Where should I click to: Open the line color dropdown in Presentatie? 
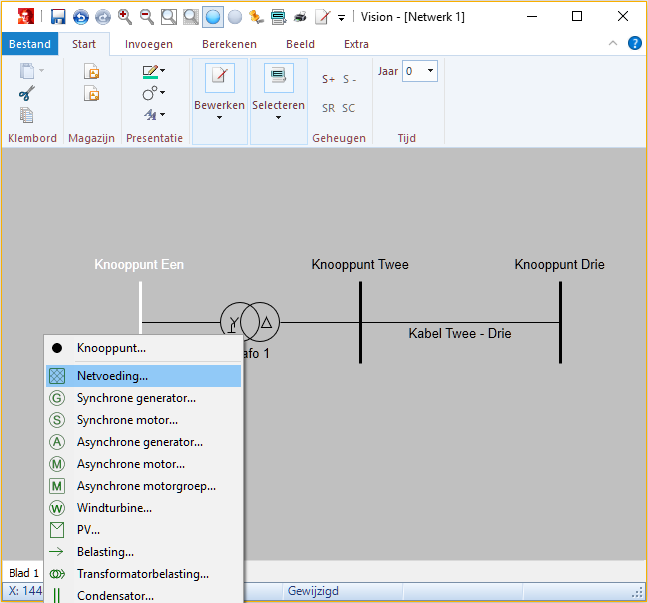tap(163, 71)
